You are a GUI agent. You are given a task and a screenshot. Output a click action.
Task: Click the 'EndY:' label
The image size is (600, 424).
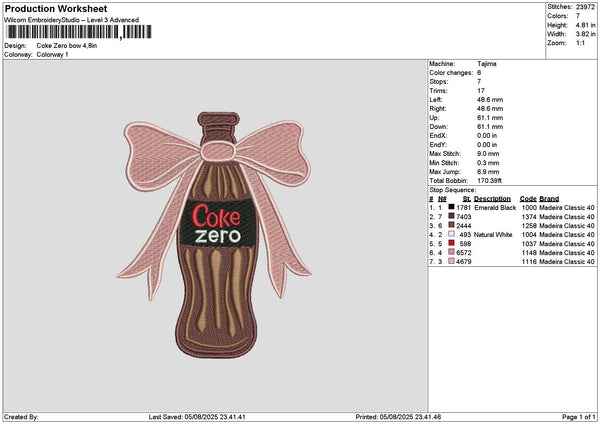click(x=438, y=145)
